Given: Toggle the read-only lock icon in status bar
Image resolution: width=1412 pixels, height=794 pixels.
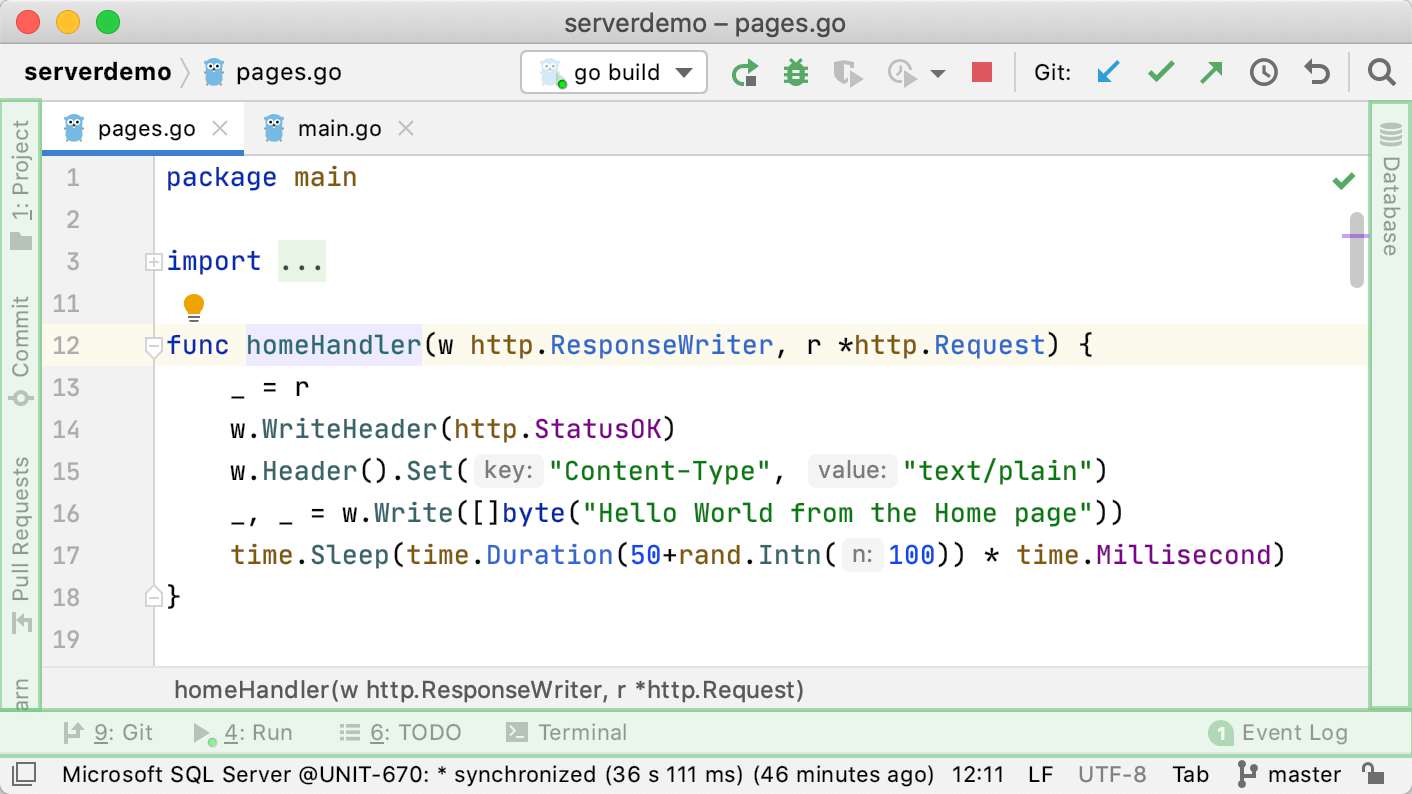Looking at the screenshot, I should (x=1373, y=774).
